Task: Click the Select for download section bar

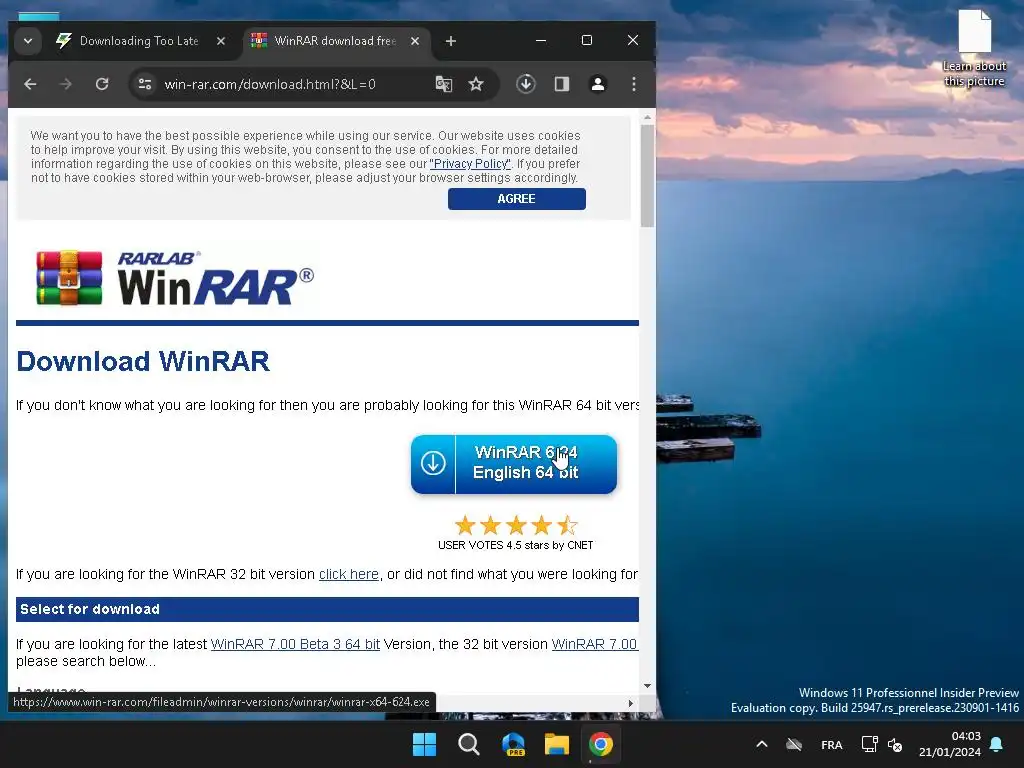Action: (327, 609)
